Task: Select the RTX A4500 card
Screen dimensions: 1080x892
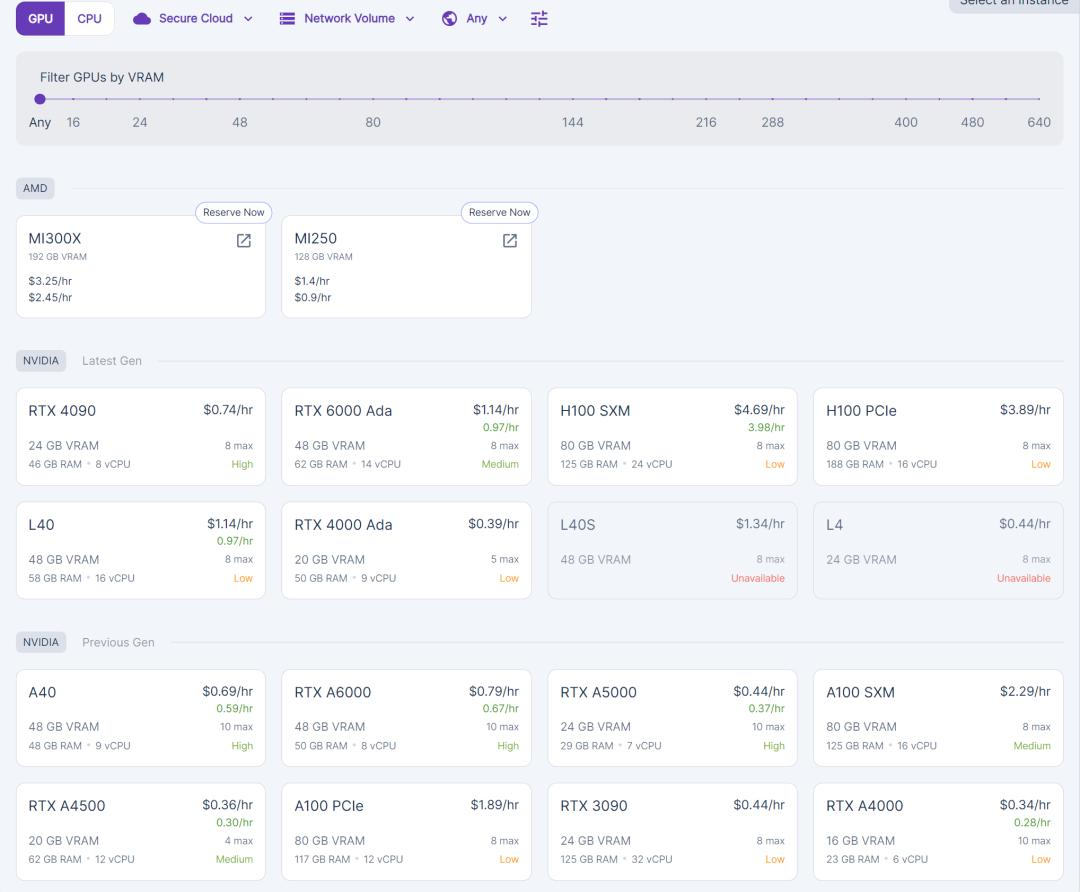Action: click(141, 831)
